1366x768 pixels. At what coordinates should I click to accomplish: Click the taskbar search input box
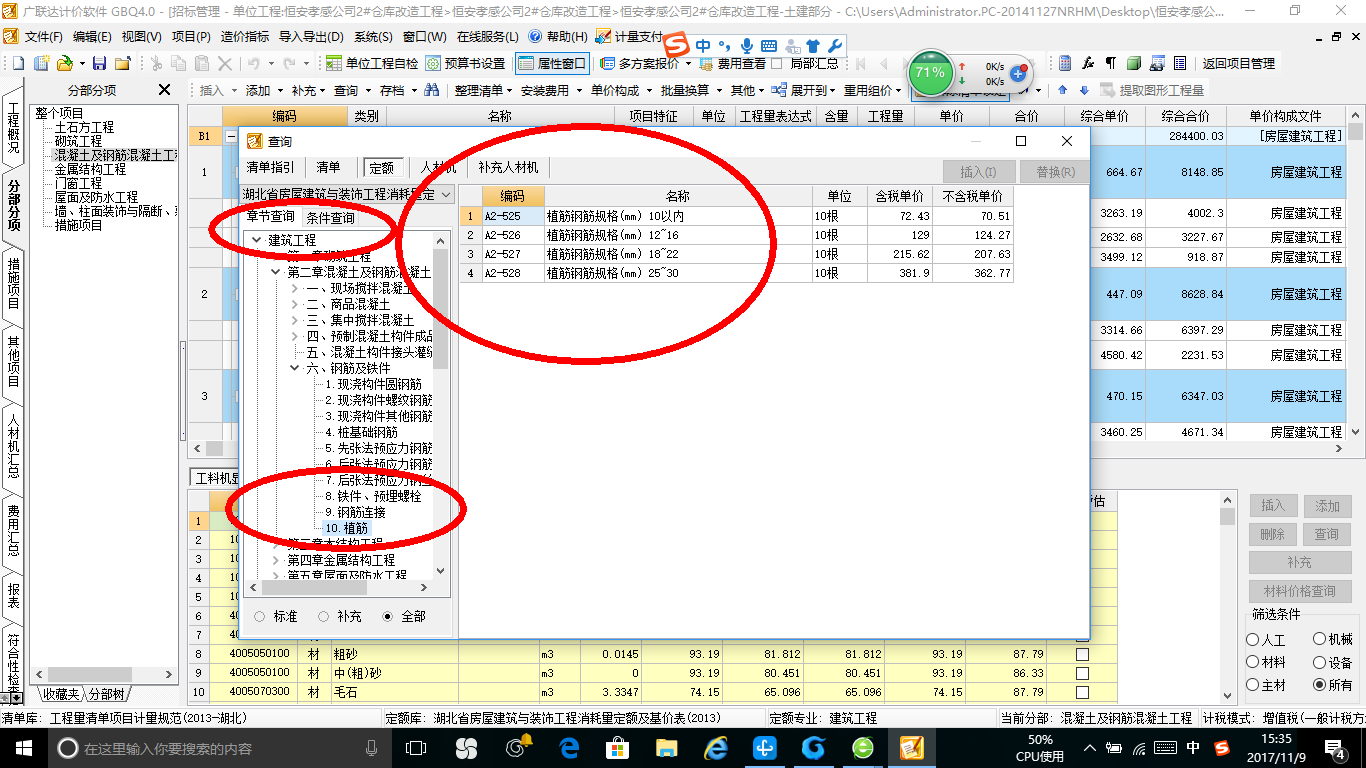pyautogui.click(x=219, y=748)
